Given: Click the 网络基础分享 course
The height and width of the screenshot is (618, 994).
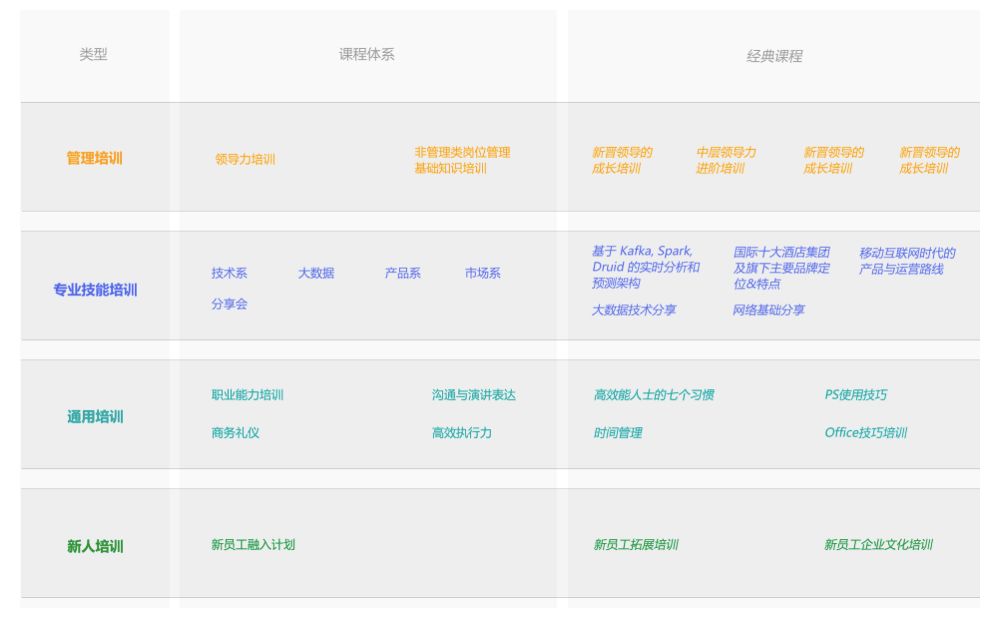Looking at the screenshot, I should pos(769,311).
